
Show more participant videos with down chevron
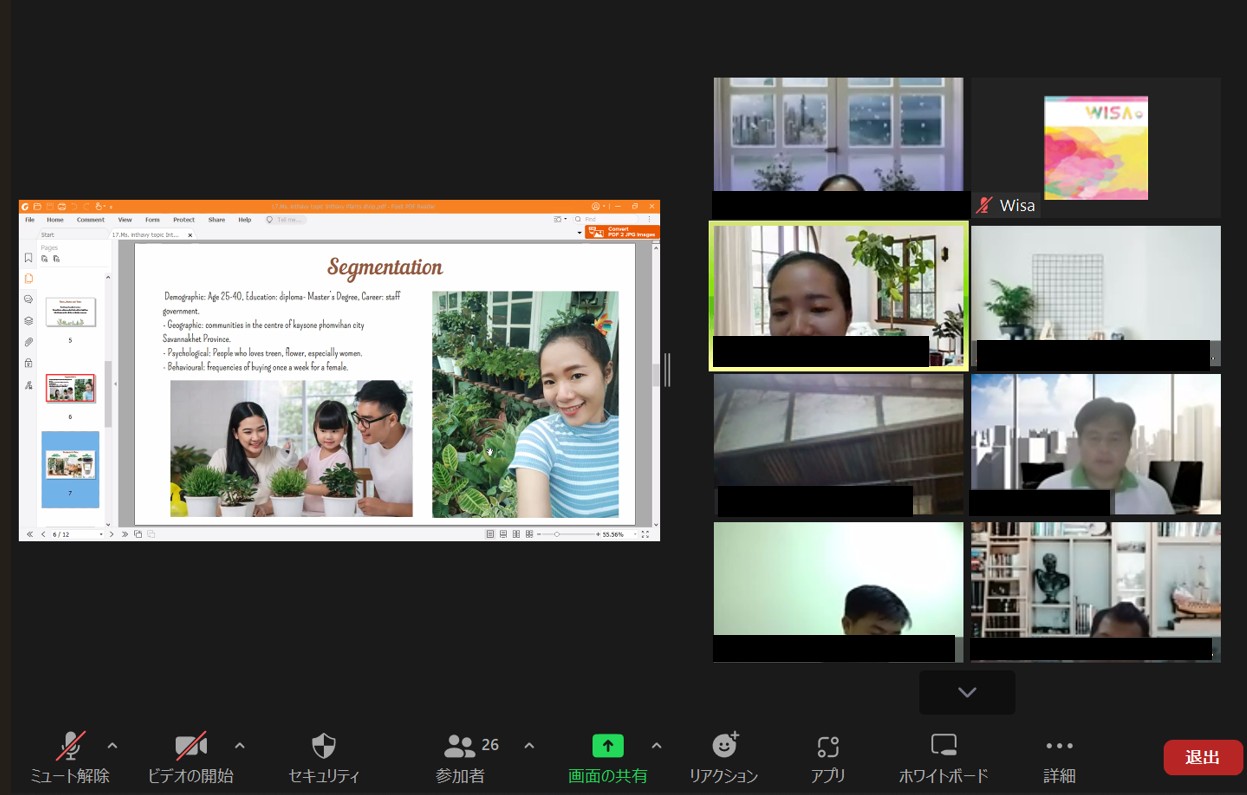pos(967,692)
